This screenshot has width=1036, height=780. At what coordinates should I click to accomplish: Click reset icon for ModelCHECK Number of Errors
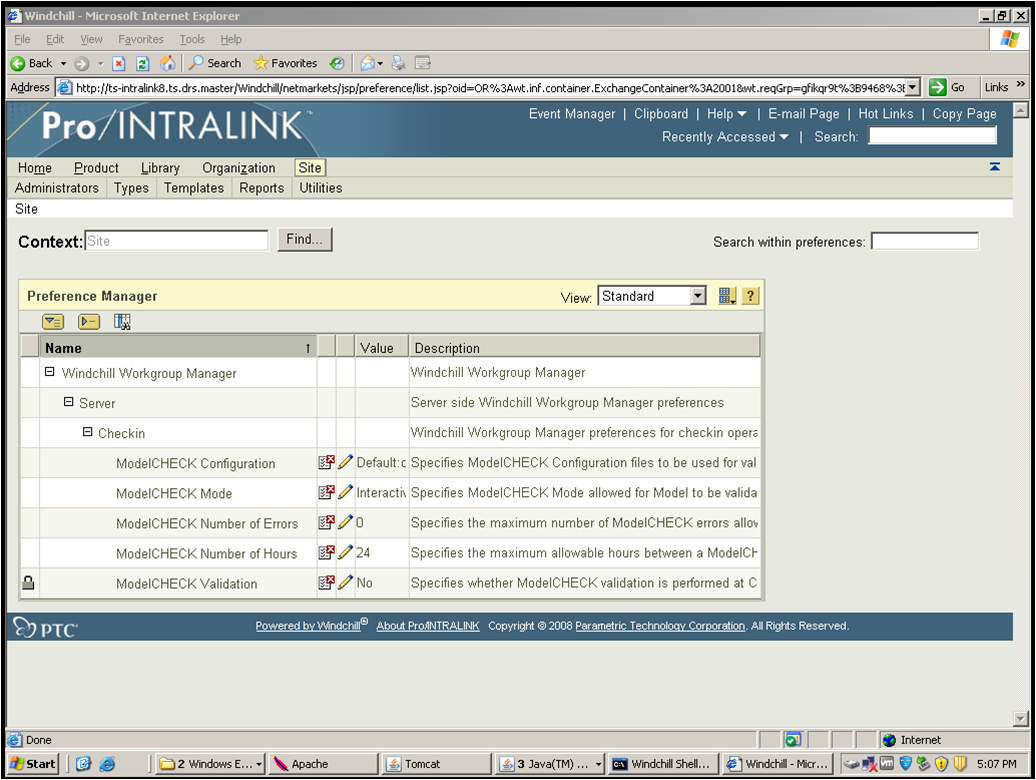coord(326,522)
